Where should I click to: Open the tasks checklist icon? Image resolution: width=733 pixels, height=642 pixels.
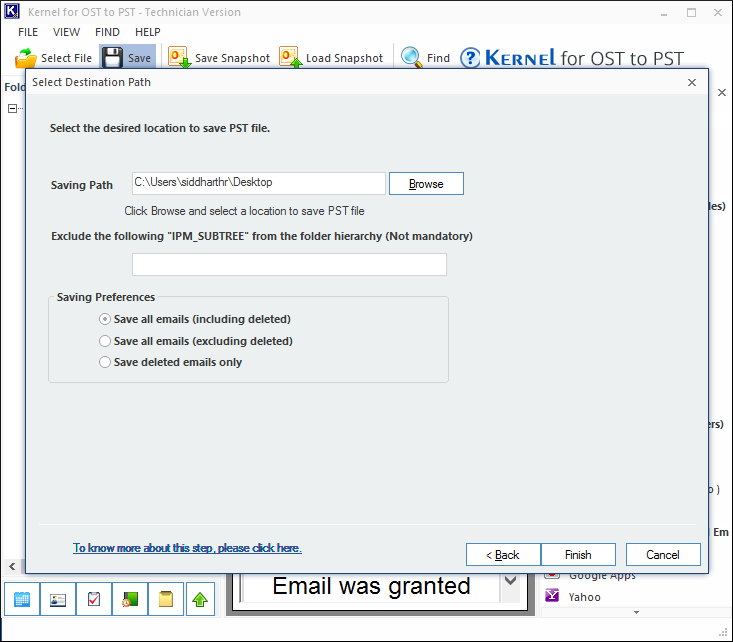[94, 599]
